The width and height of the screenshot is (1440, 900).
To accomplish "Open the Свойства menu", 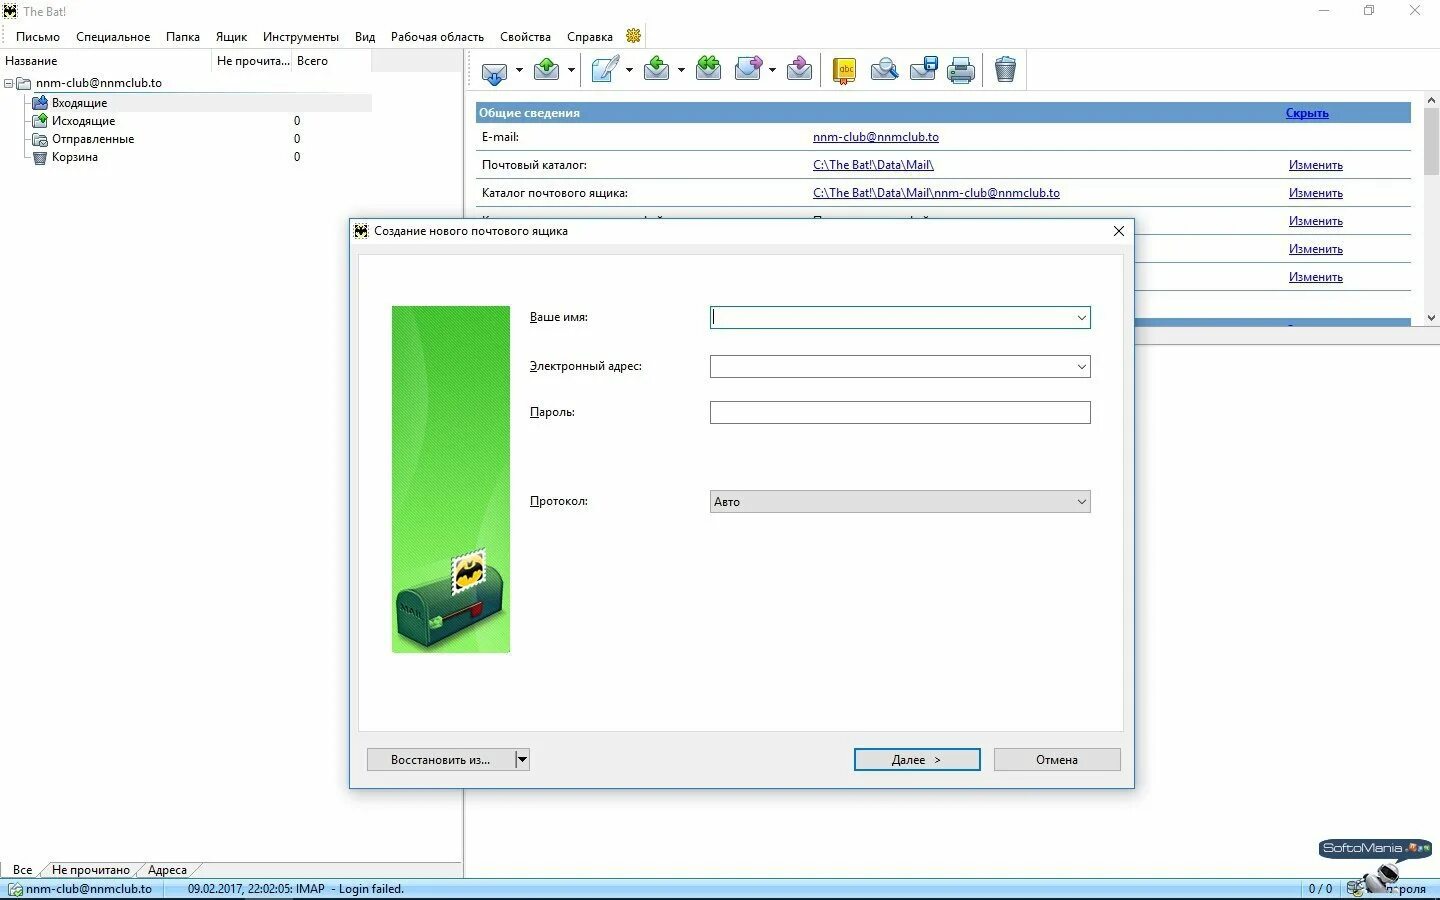I will coord(525,37).
